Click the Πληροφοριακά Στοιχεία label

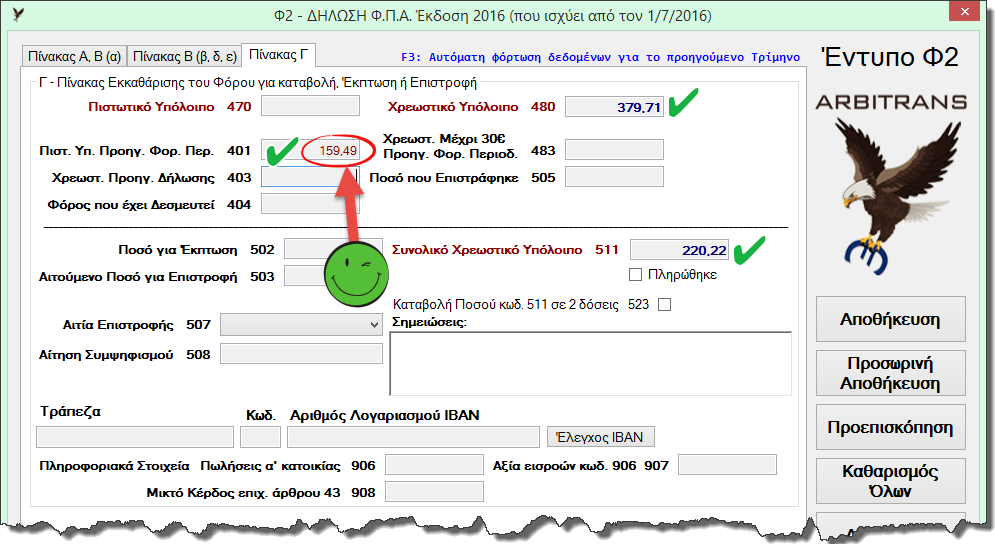114,466
